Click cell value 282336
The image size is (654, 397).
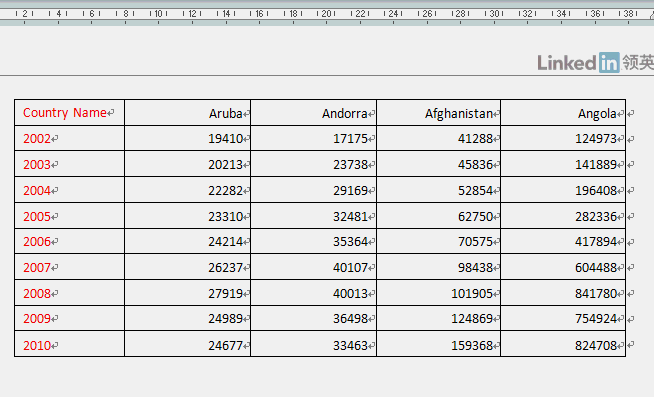[x=596, y=216]
